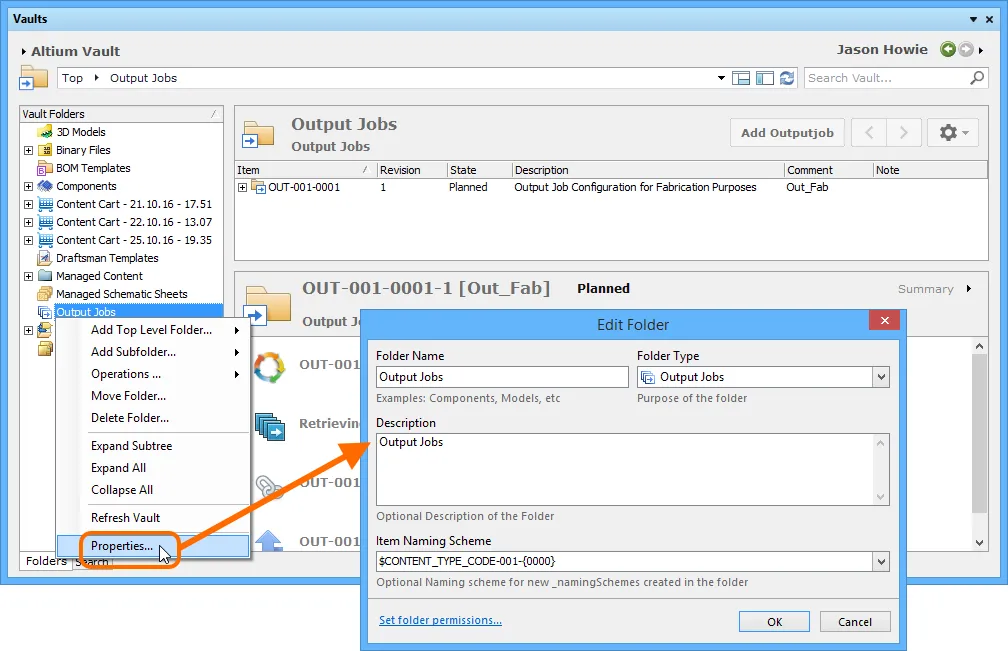This screenshot has width=1008, height=651.
Task: Open the Item Naming Scheme dropdown
Action: click(x=881, y=562)
